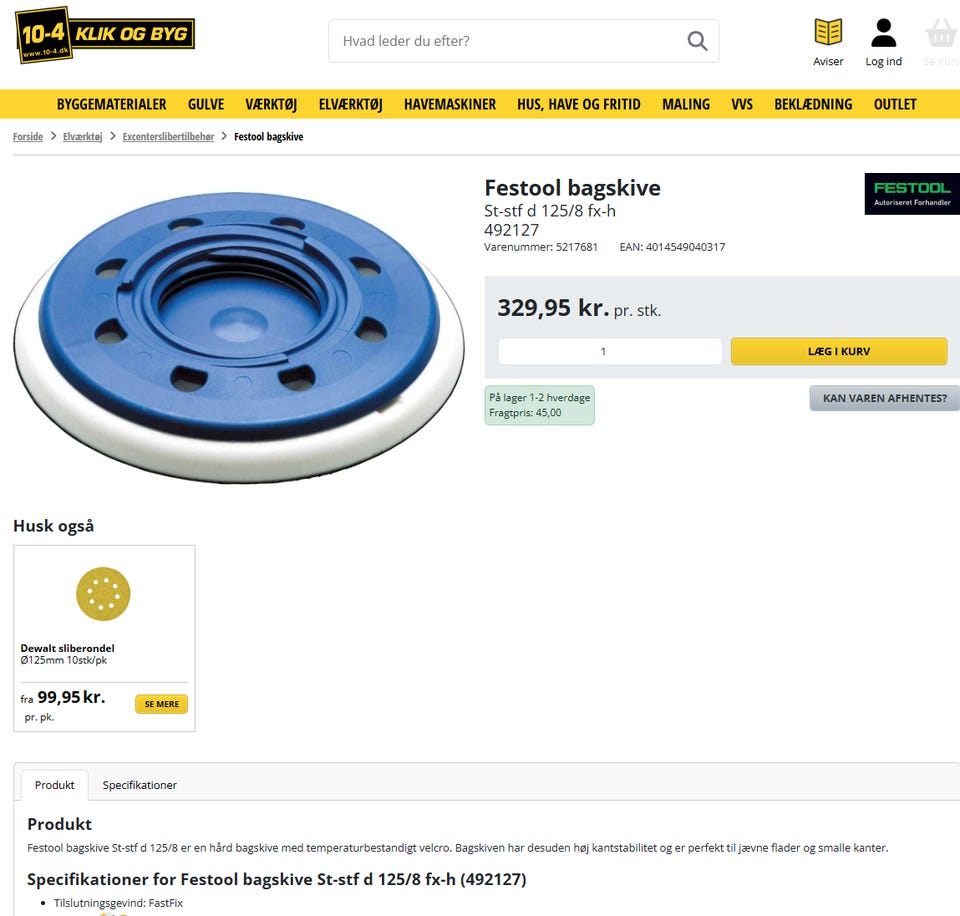Screen dimensions: 960x916
Task: Open the shopping basket icon
Action: click(x=941, y=33)
